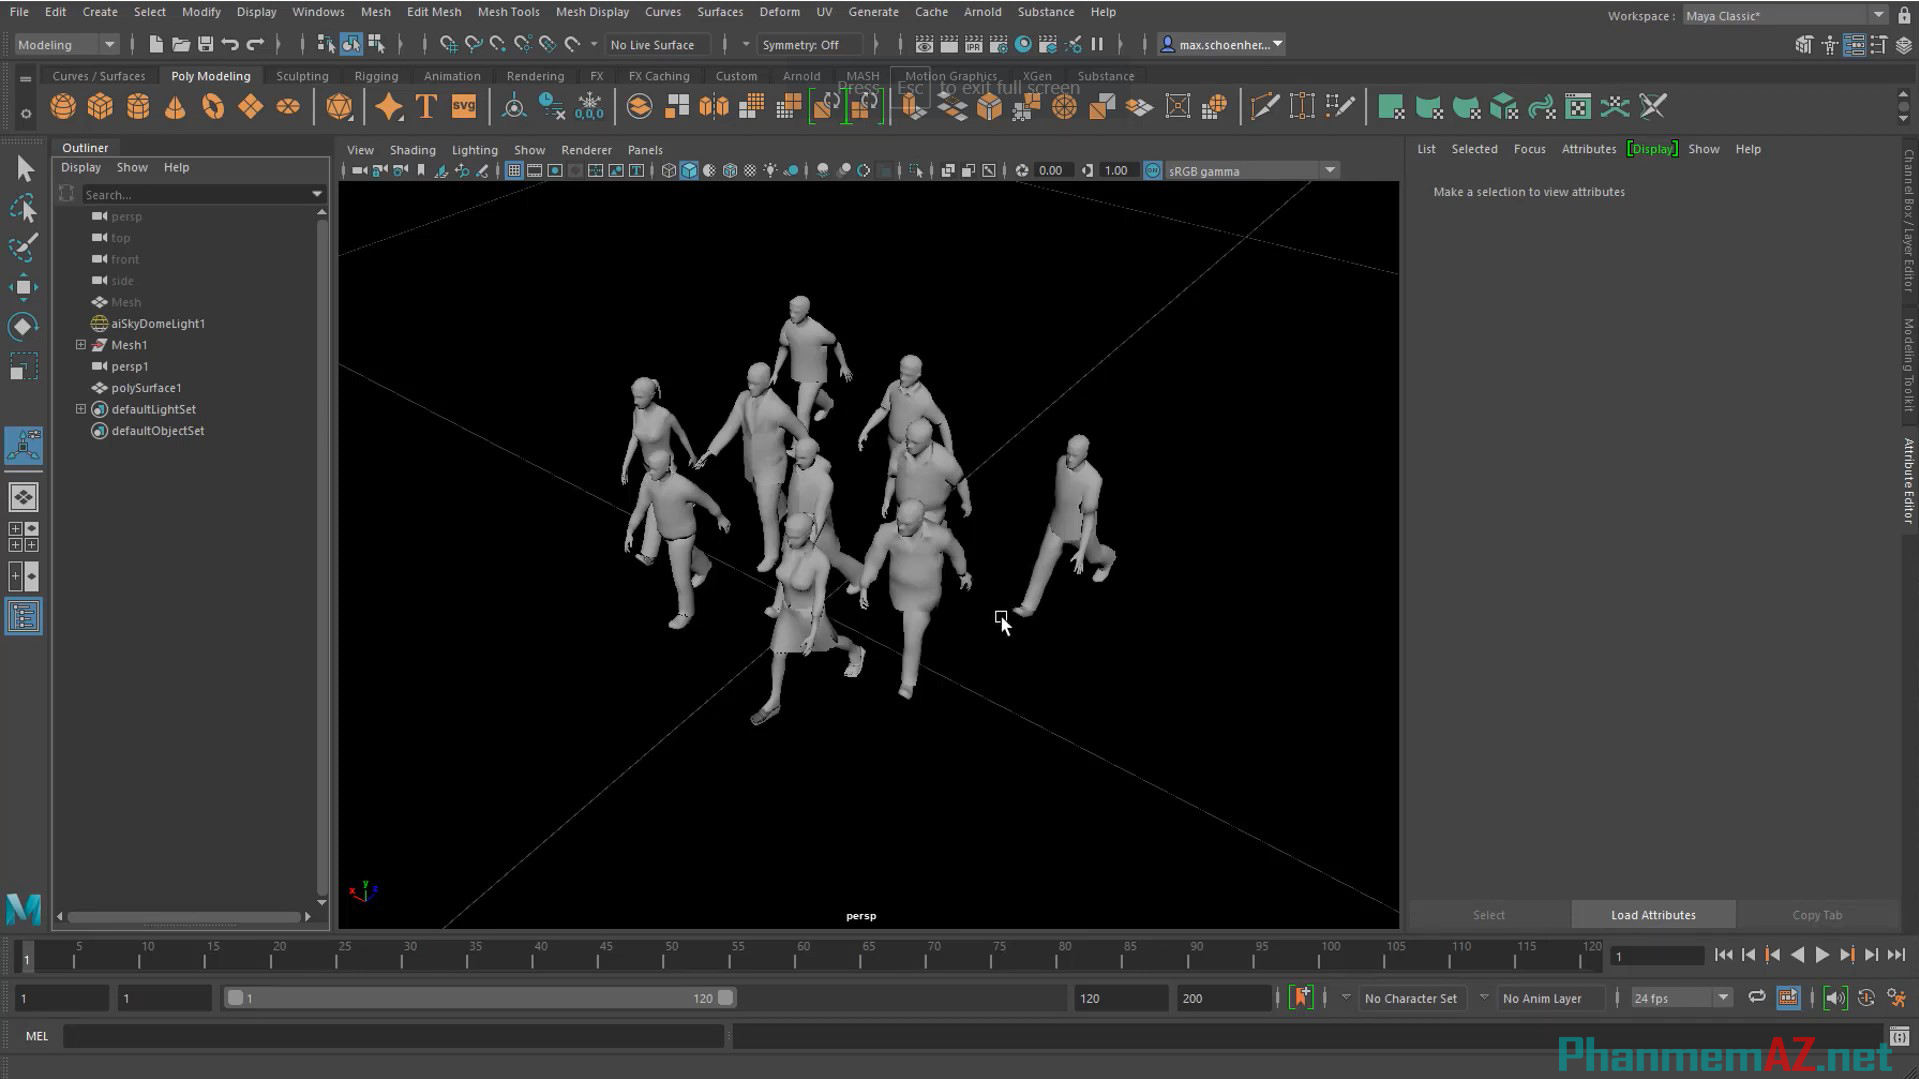The width and height of the screenshot is (1919, 1079).
Task: Open the Workspace dropdown showing Maya Classic
Action: (x=1877, y=15)
